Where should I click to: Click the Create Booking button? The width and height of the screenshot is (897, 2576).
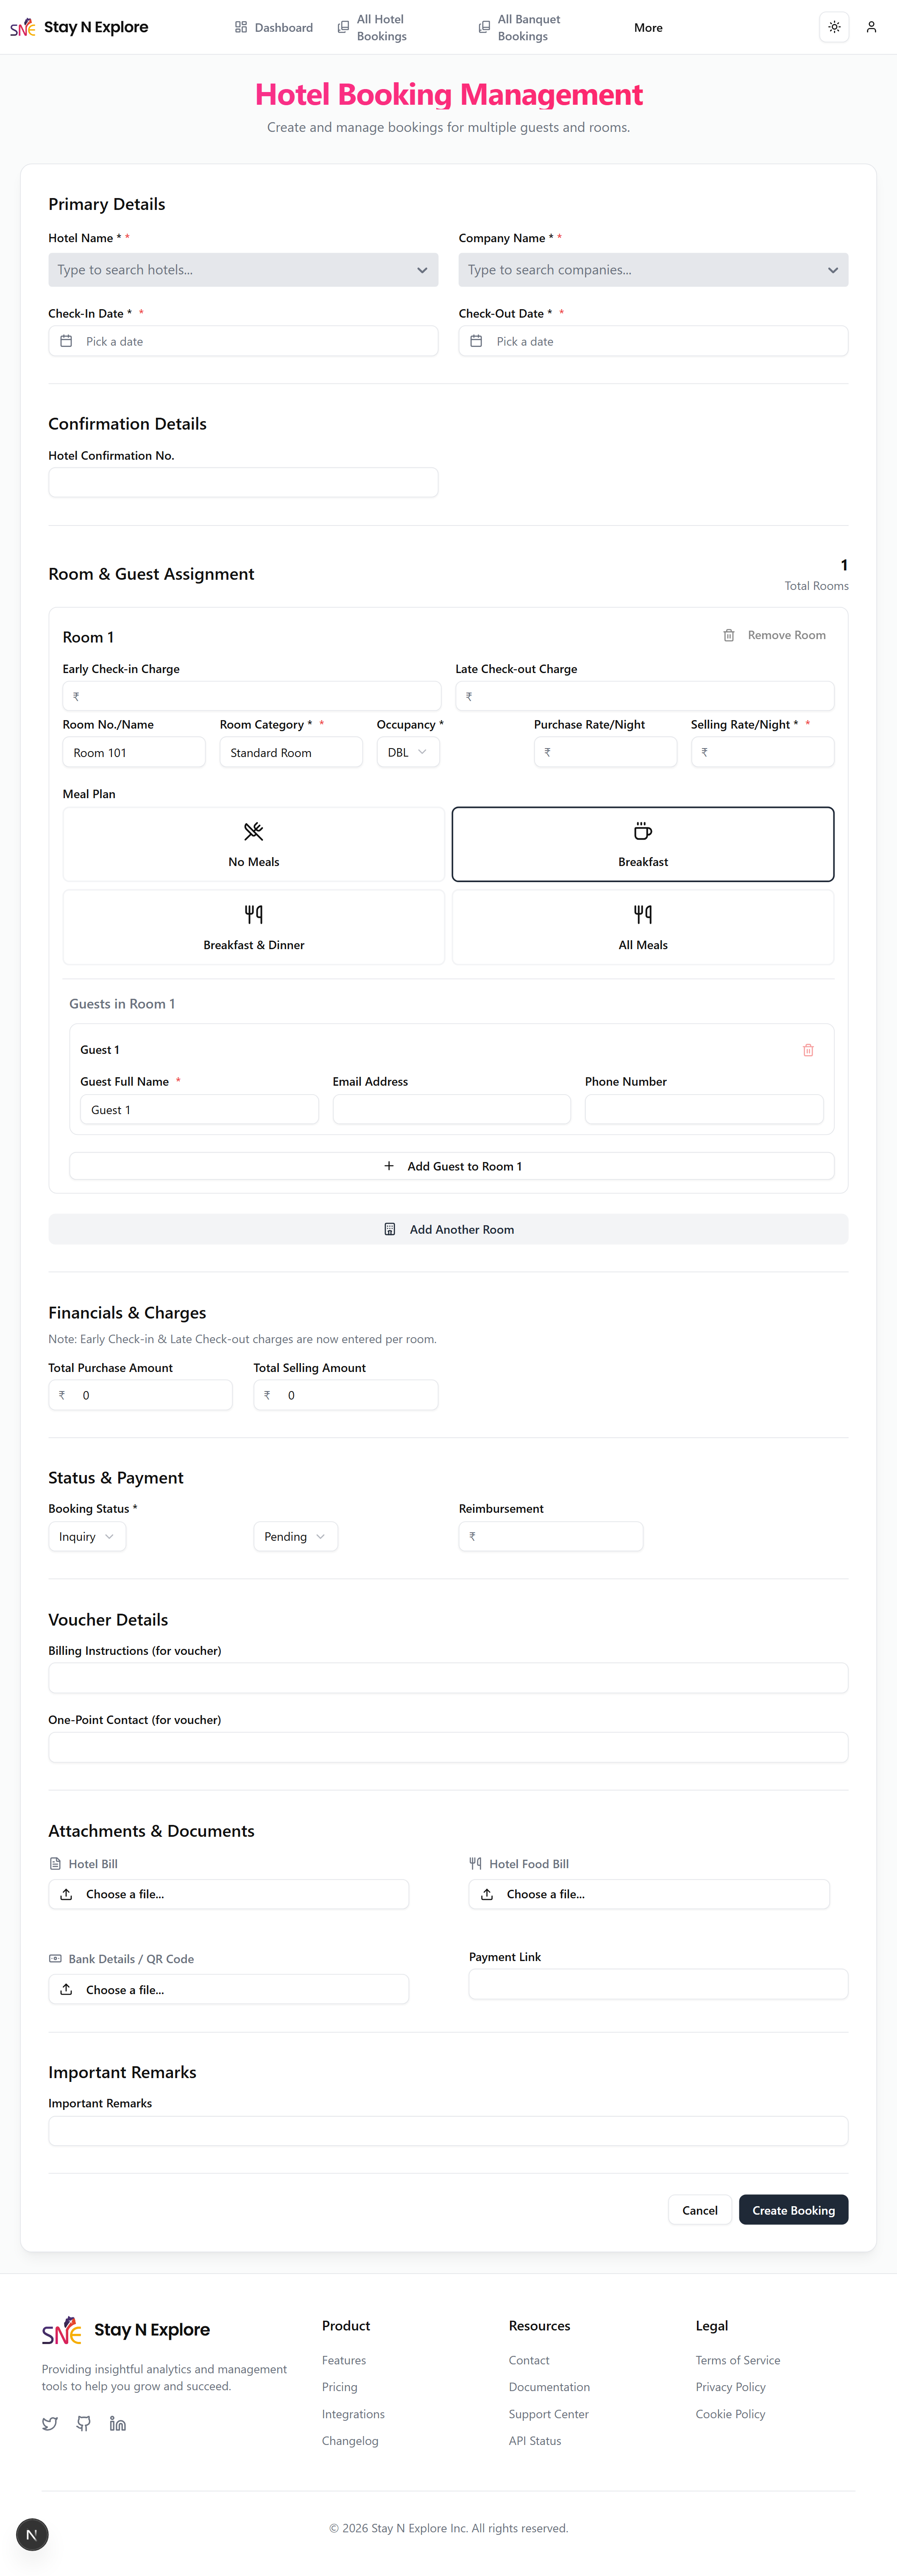[793, 2210]
